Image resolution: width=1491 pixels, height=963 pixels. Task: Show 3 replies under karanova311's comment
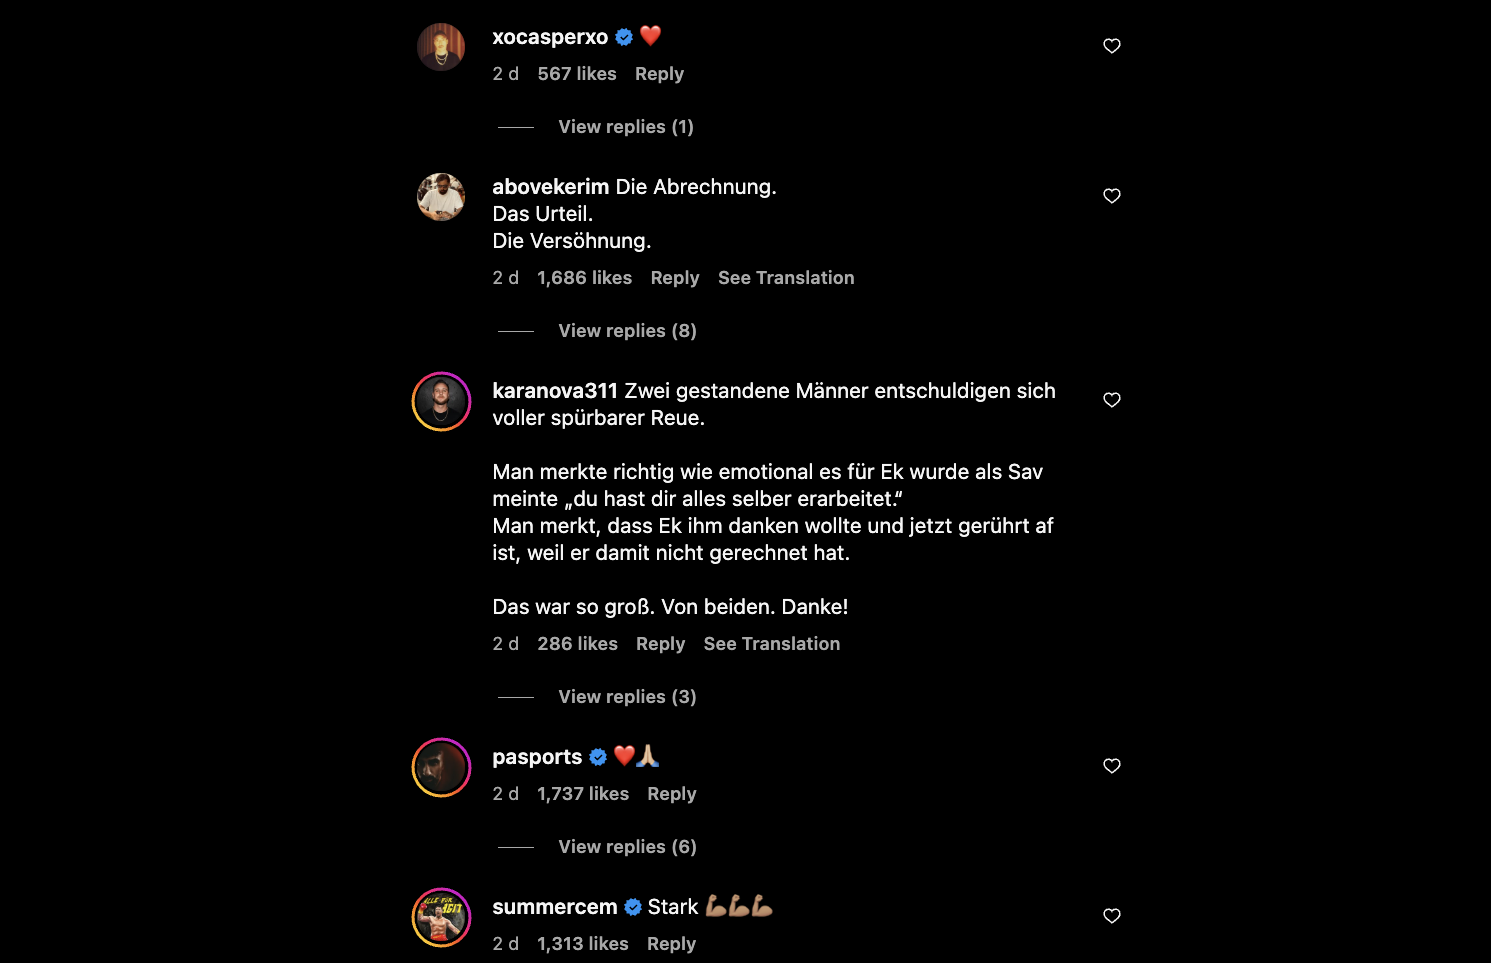coord(627,697)
